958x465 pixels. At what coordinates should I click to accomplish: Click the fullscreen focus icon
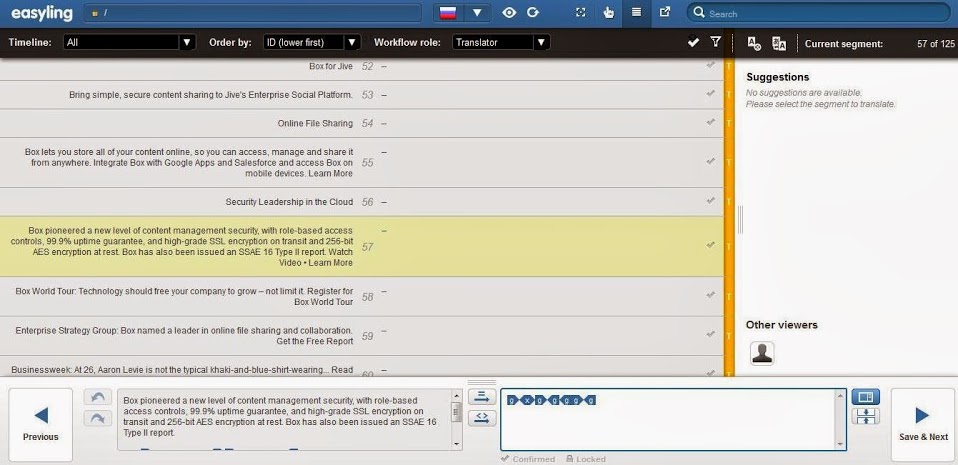coord(581,13)
